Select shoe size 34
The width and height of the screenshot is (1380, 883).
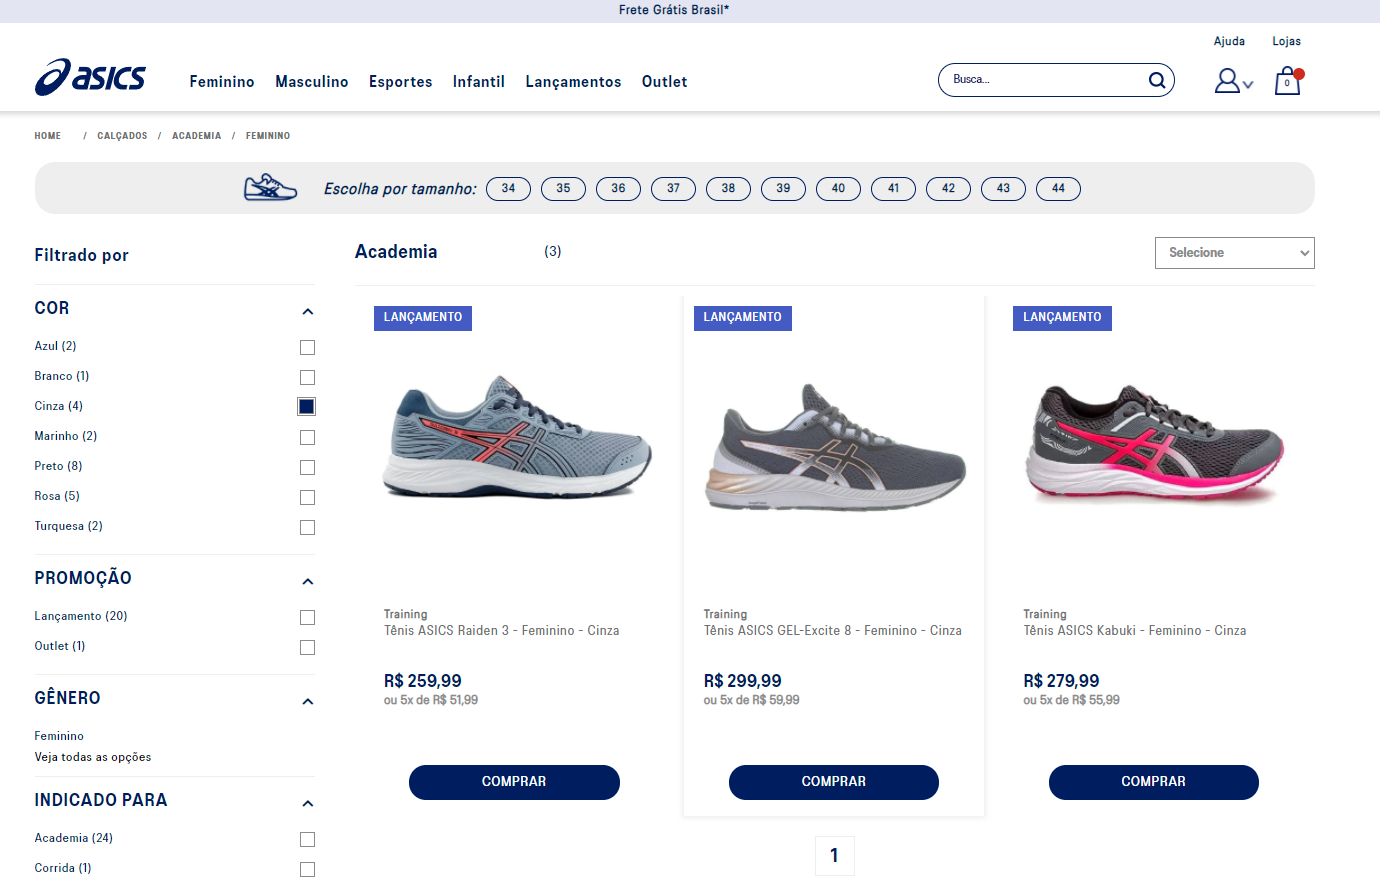coord(508,188)
